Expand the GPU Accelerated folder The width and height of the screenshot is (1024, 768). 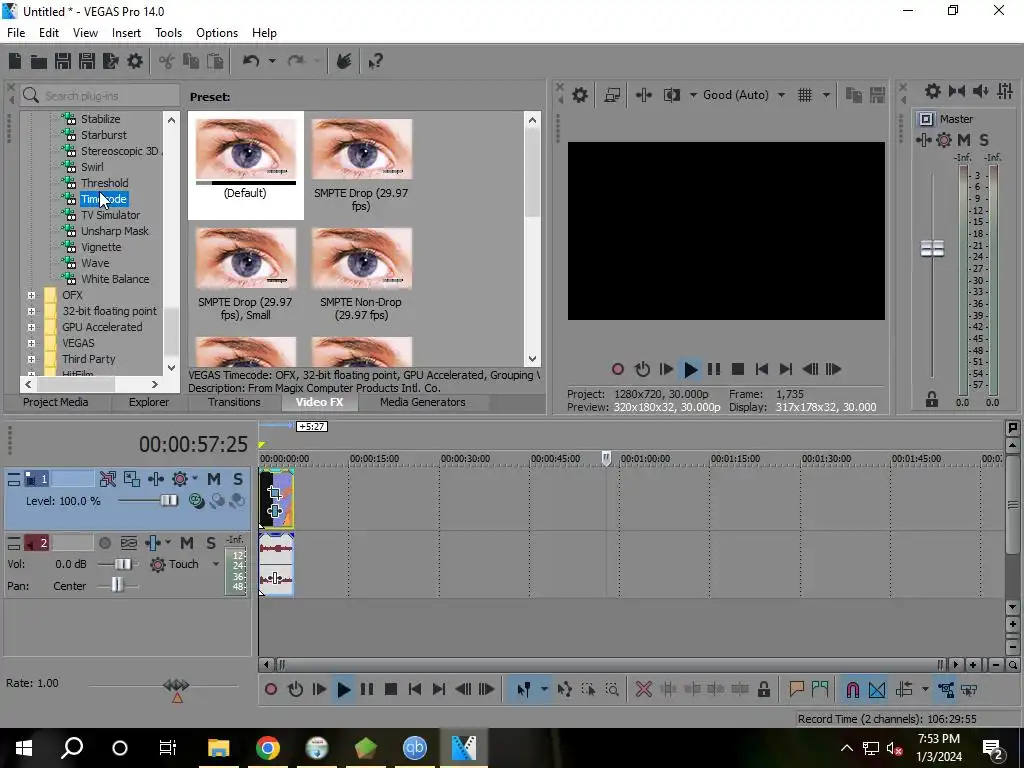(x=31, y=327)
